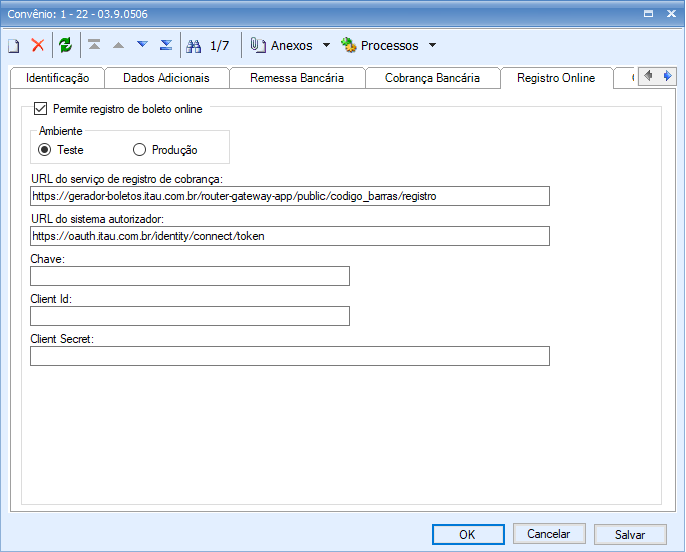Go to next record arrow
Screen dimensions: 686x552
click(142, 44)
